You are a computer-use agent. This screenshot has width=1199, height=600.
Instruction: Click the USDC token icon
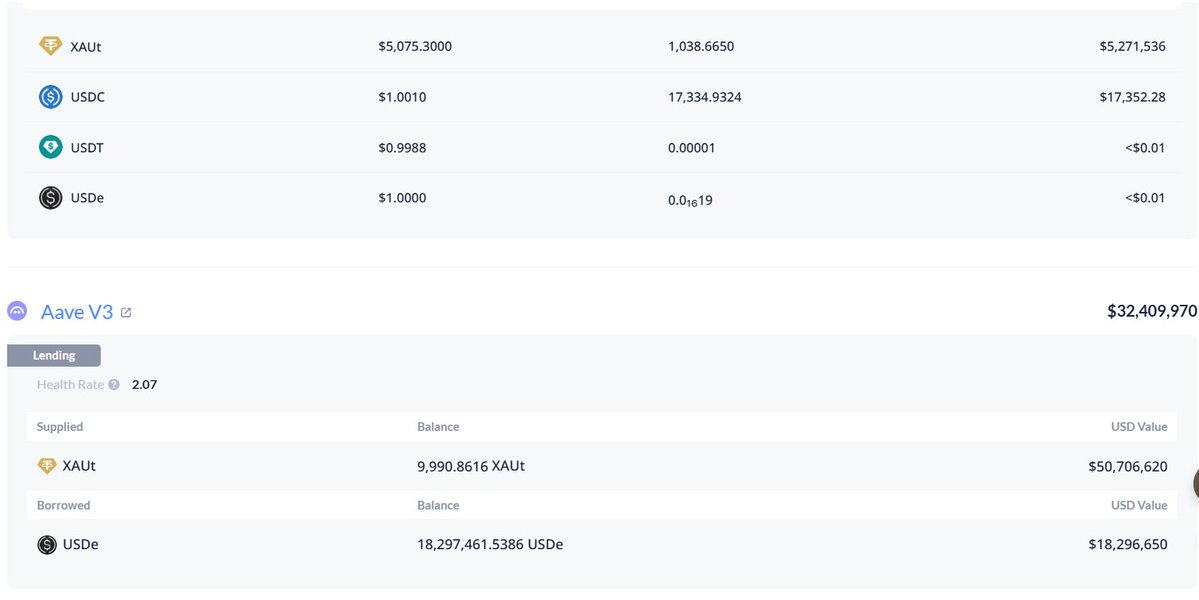50,97
